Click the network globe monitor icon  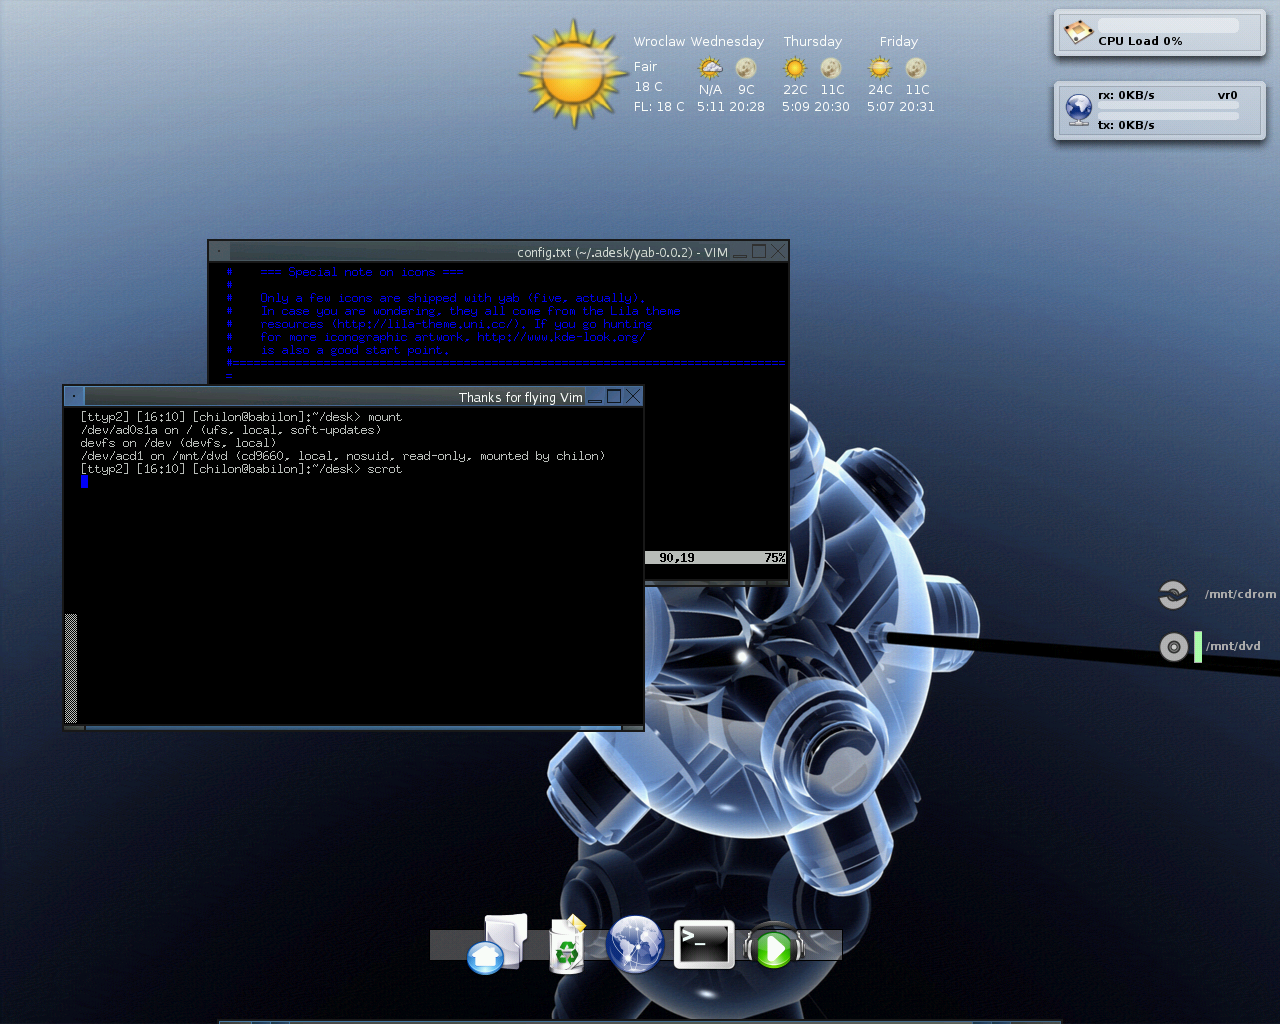click(x=1078, y=108)
